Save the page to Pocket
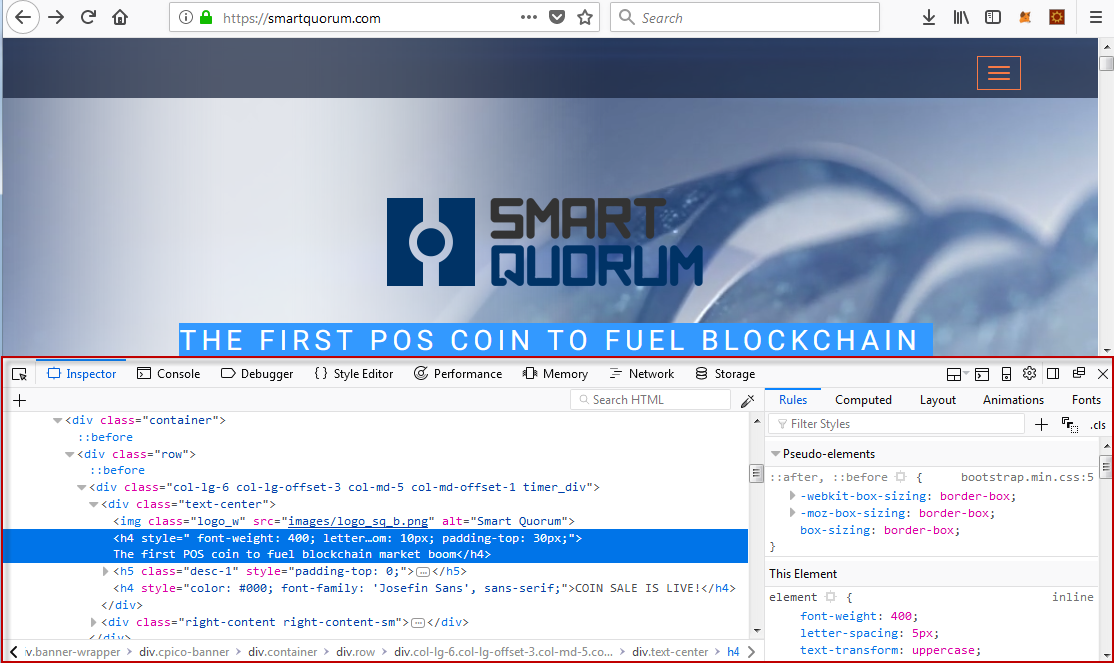 (x=557, y=17)
